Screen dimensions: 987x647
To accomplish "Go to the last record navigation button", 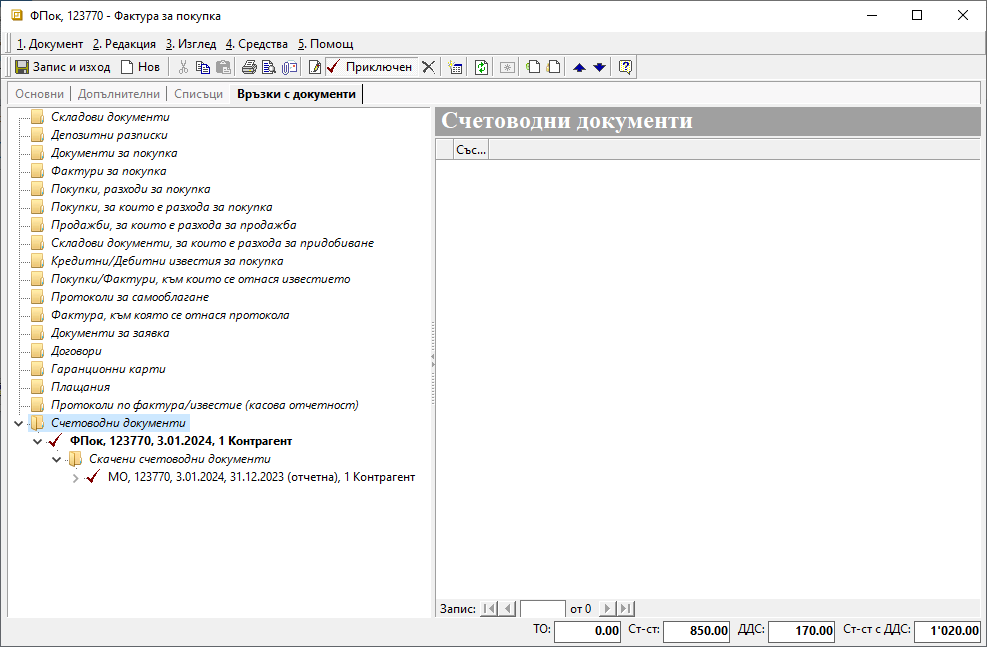I will click(626, 608).
